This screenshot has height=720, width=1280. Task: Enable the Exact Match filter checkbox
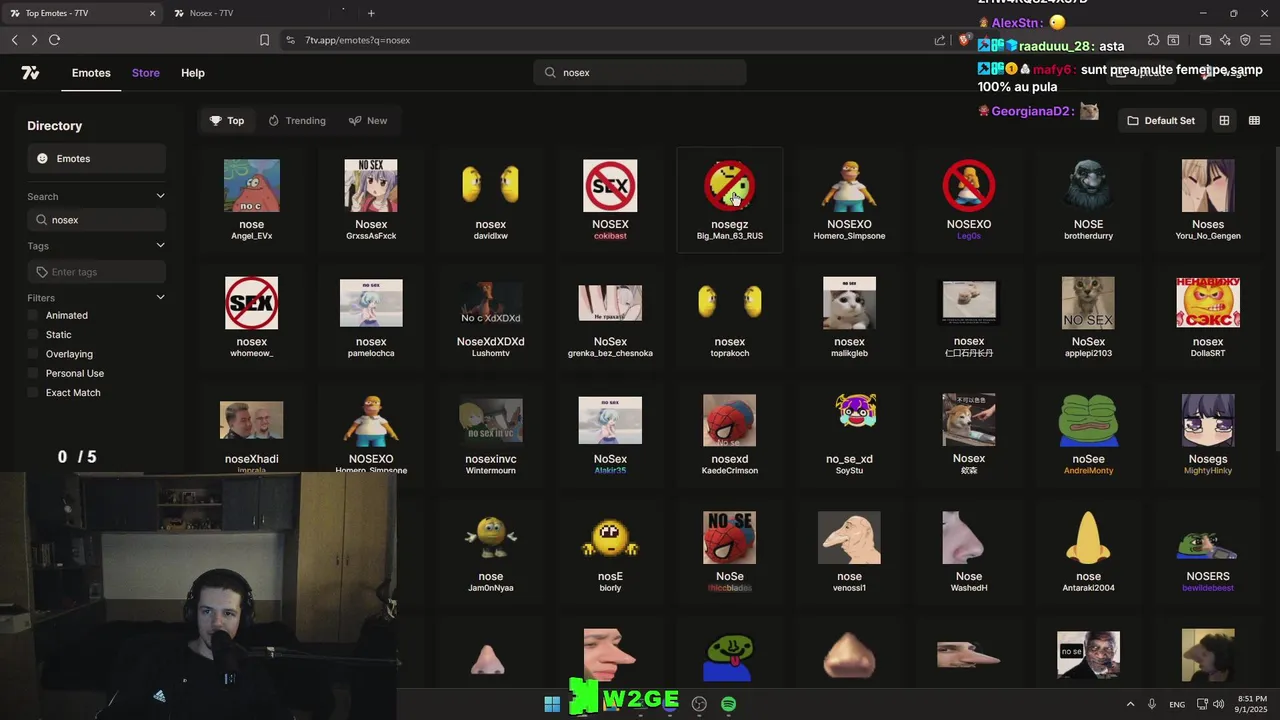click(33, 393)
